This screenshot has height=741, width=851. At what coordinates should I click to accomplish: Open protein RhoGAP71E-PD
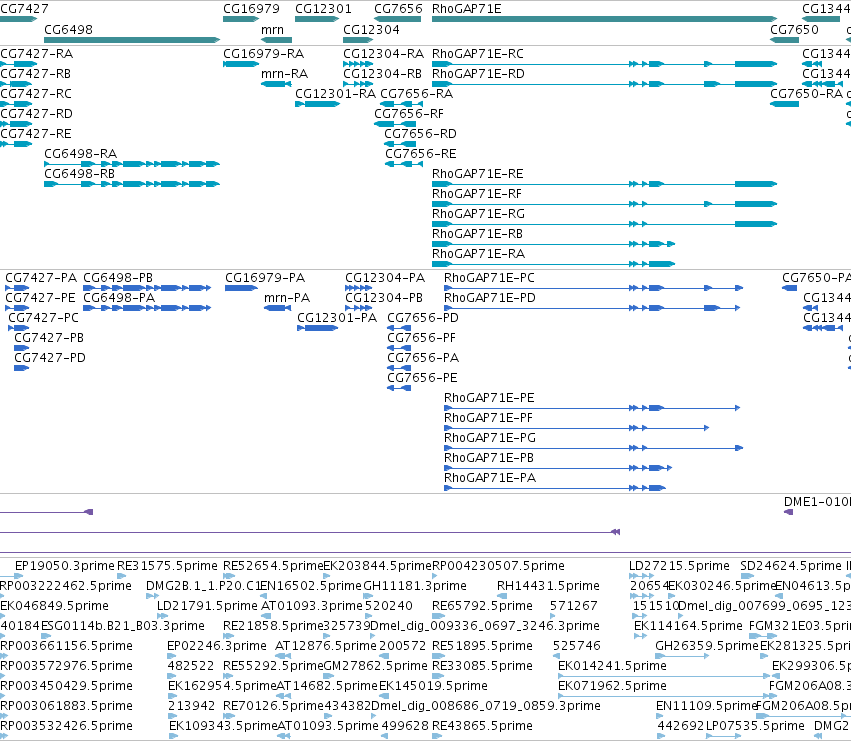490,298
